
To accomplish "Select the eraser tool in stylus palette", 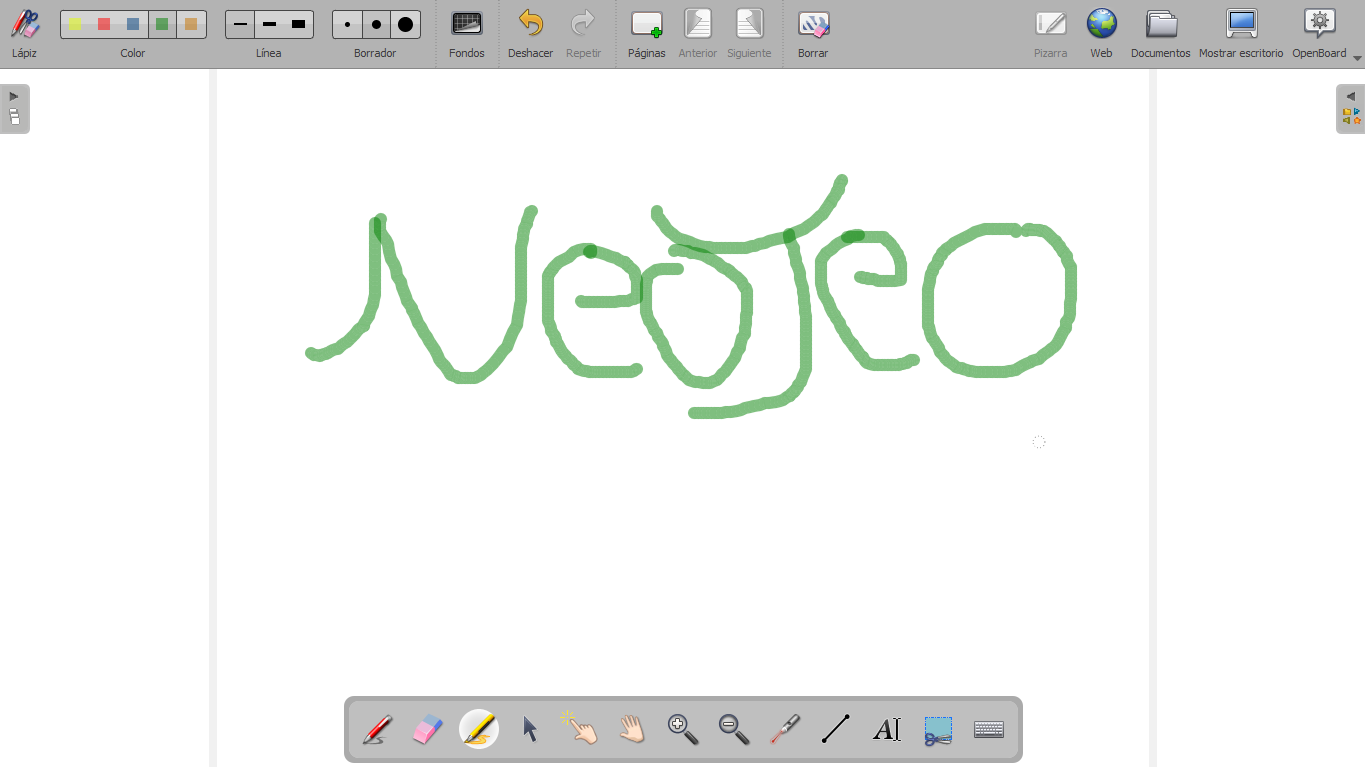I will pyautogui.click(x=428, y=729).
